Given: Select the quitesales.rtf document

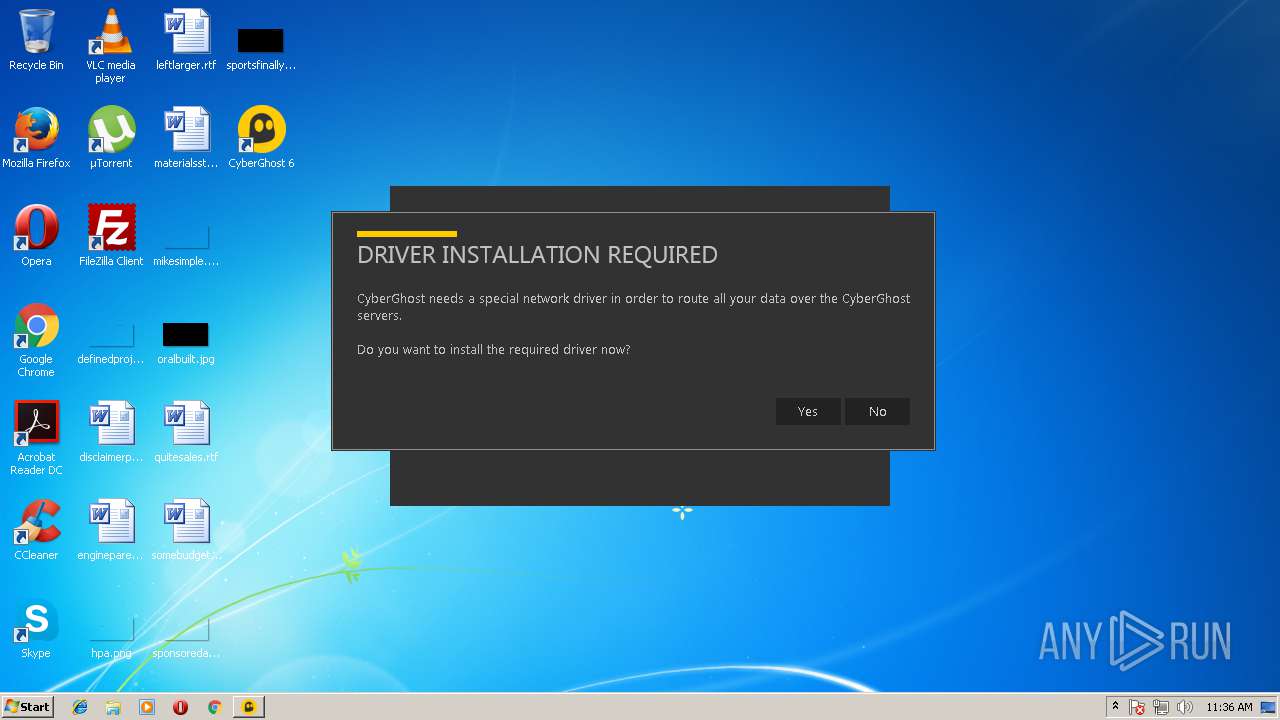Looking at the screenshot, I should tap(186, 432).
